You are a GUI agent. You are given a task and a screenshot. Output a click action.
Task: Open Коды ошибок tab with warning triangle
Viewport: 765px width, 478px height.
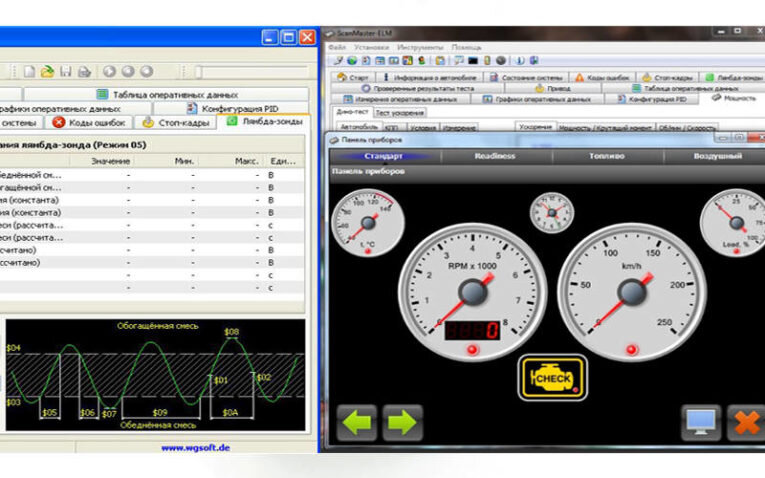[603, 77]
